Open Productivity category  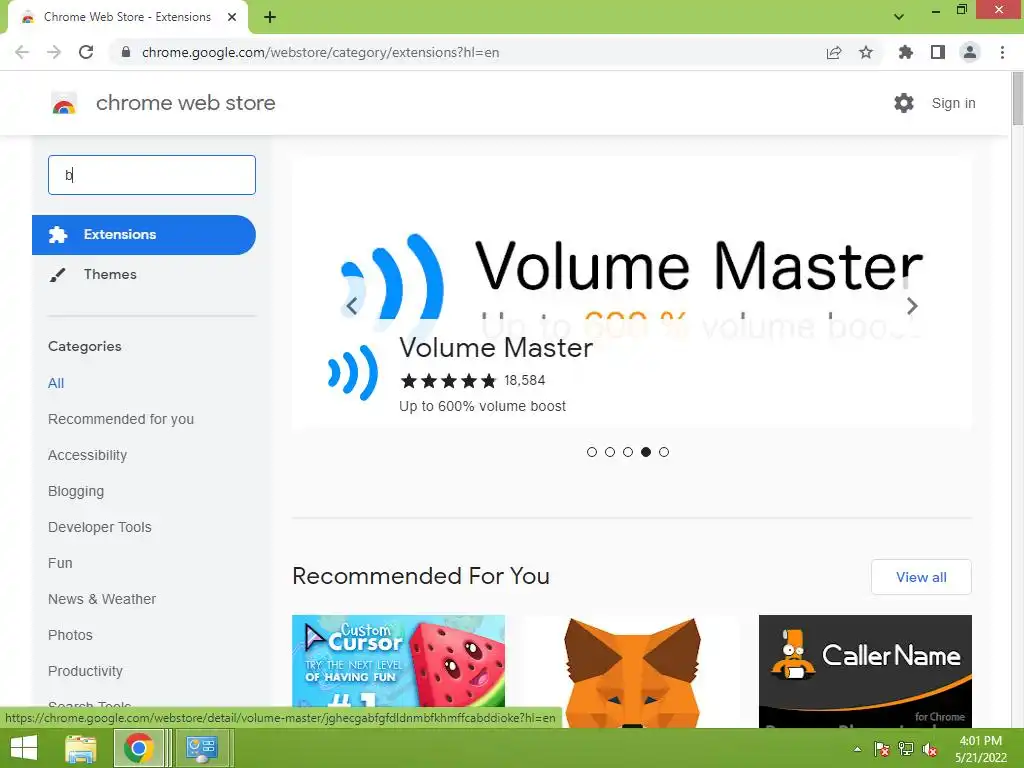86,671
